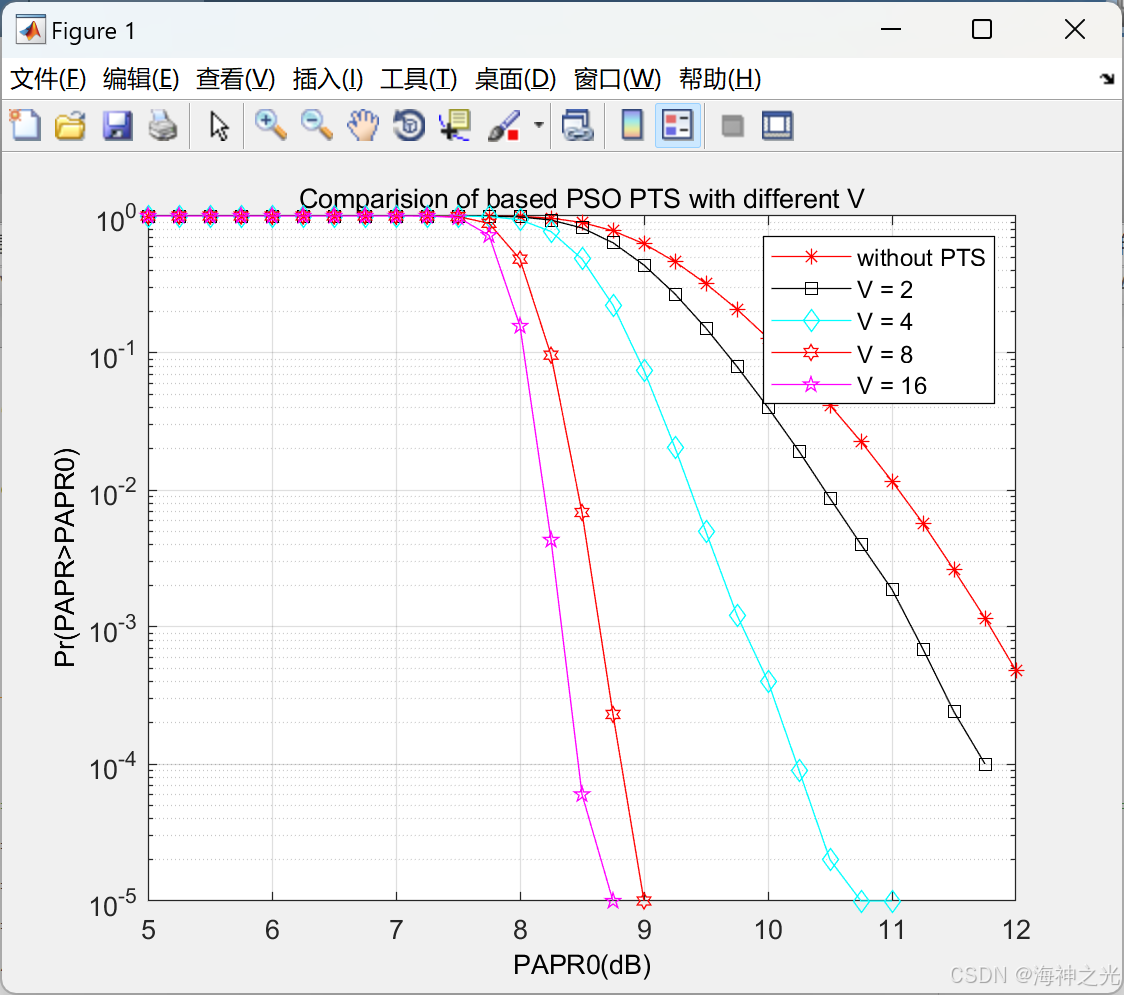Print the figure using printer icon
The height and width of the screenshot is (995, 1124).
point(163,125)
